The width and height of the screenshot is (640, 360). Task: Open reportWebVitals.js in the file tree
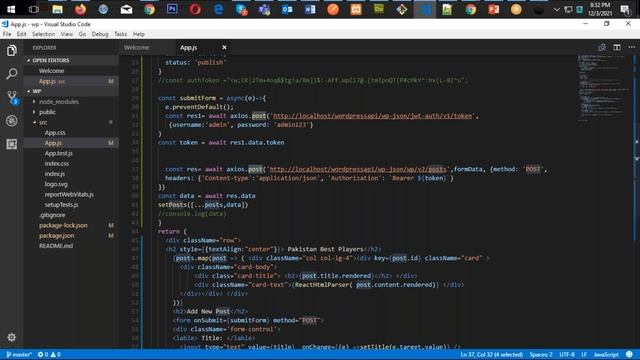(69, 194)
